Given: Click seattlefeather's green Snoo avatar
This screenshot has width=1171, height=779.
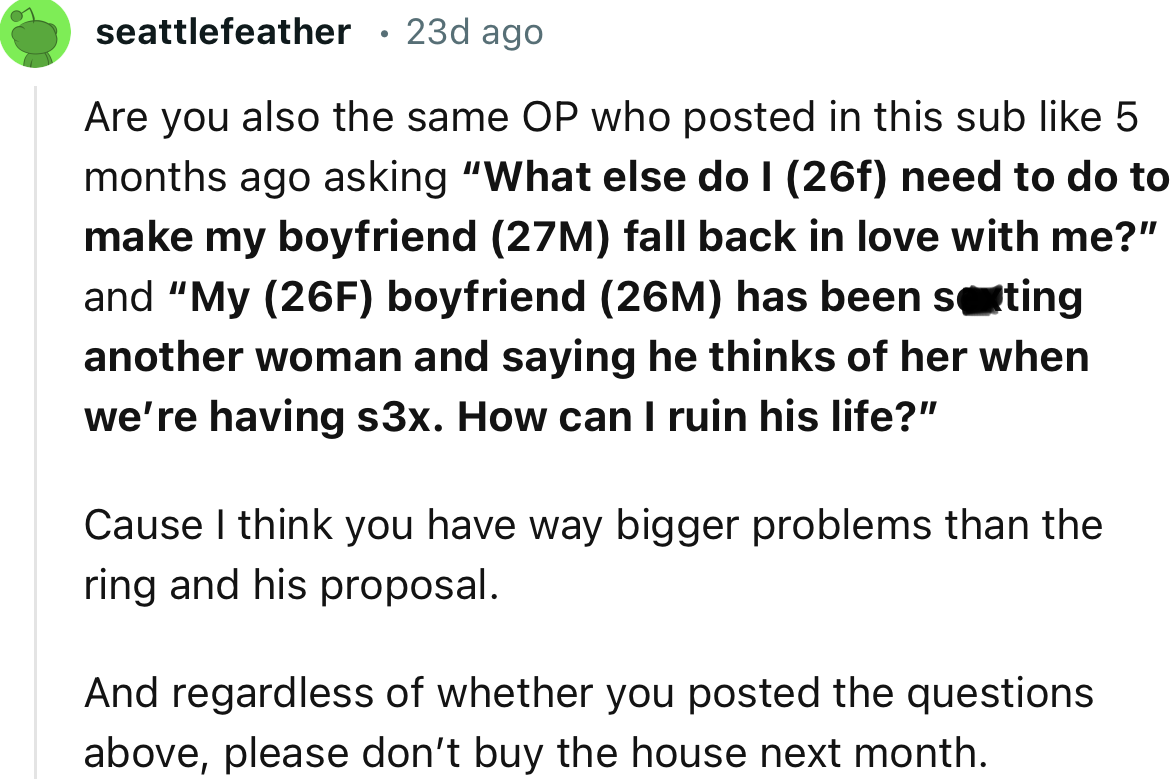Looking at the screenshot, I should click(x=36, y=33).
